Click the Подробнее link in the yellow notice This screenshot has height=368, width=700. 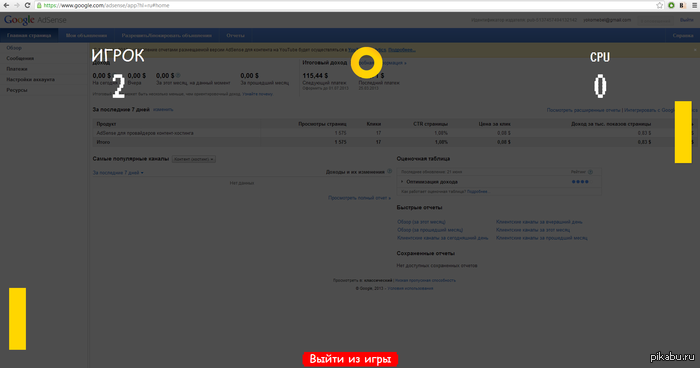pos(402,50)
